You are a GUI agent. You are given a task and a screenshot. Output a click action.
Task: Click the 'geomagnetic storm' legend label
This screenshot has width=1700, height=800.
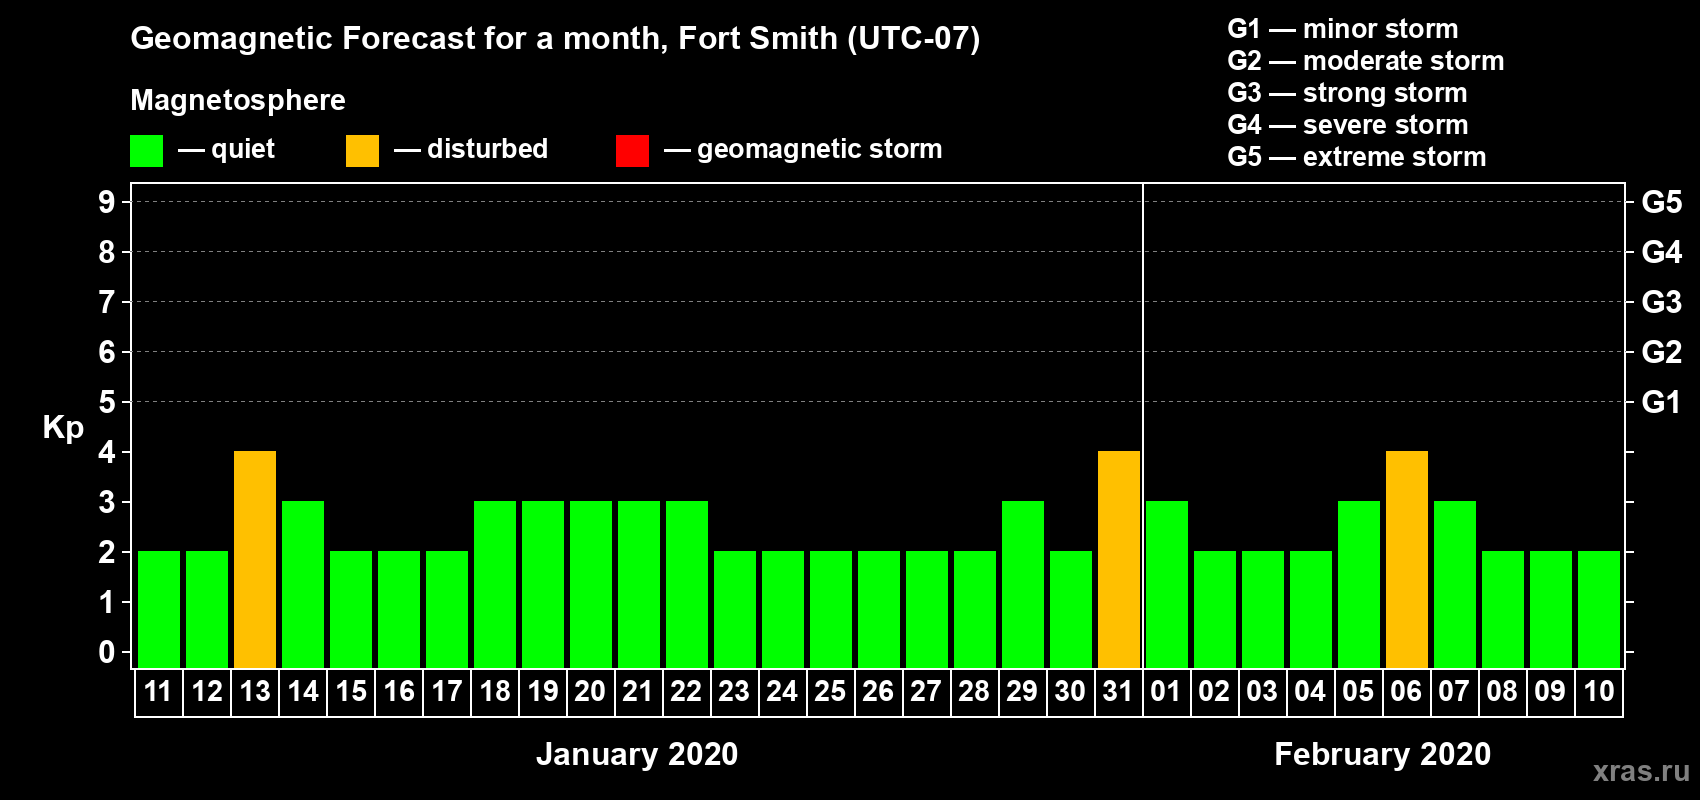819,149
